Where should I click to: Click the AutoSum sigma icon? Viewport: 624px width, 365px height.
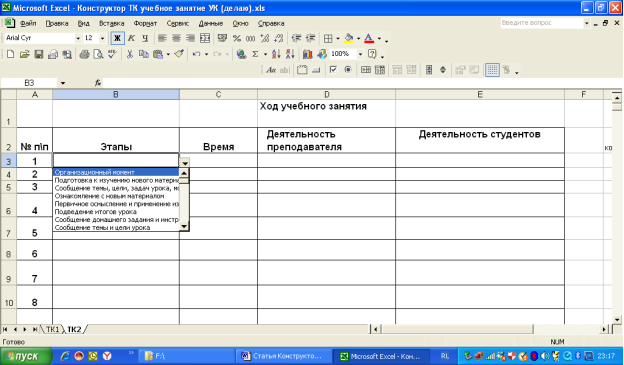255,54
